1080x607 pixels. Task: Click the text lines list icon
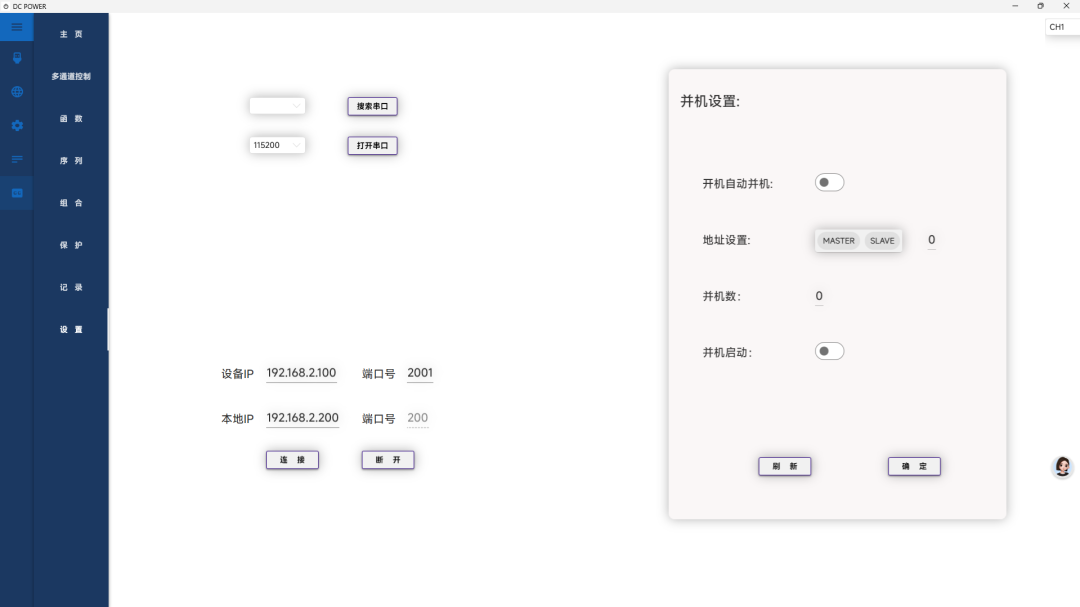click(x=16, y=159)
